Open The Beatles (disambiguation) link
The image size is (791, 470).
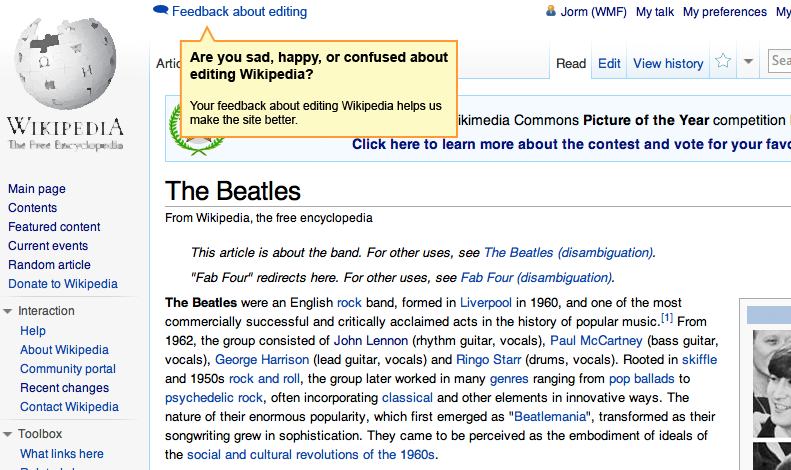tap(568, 252)
